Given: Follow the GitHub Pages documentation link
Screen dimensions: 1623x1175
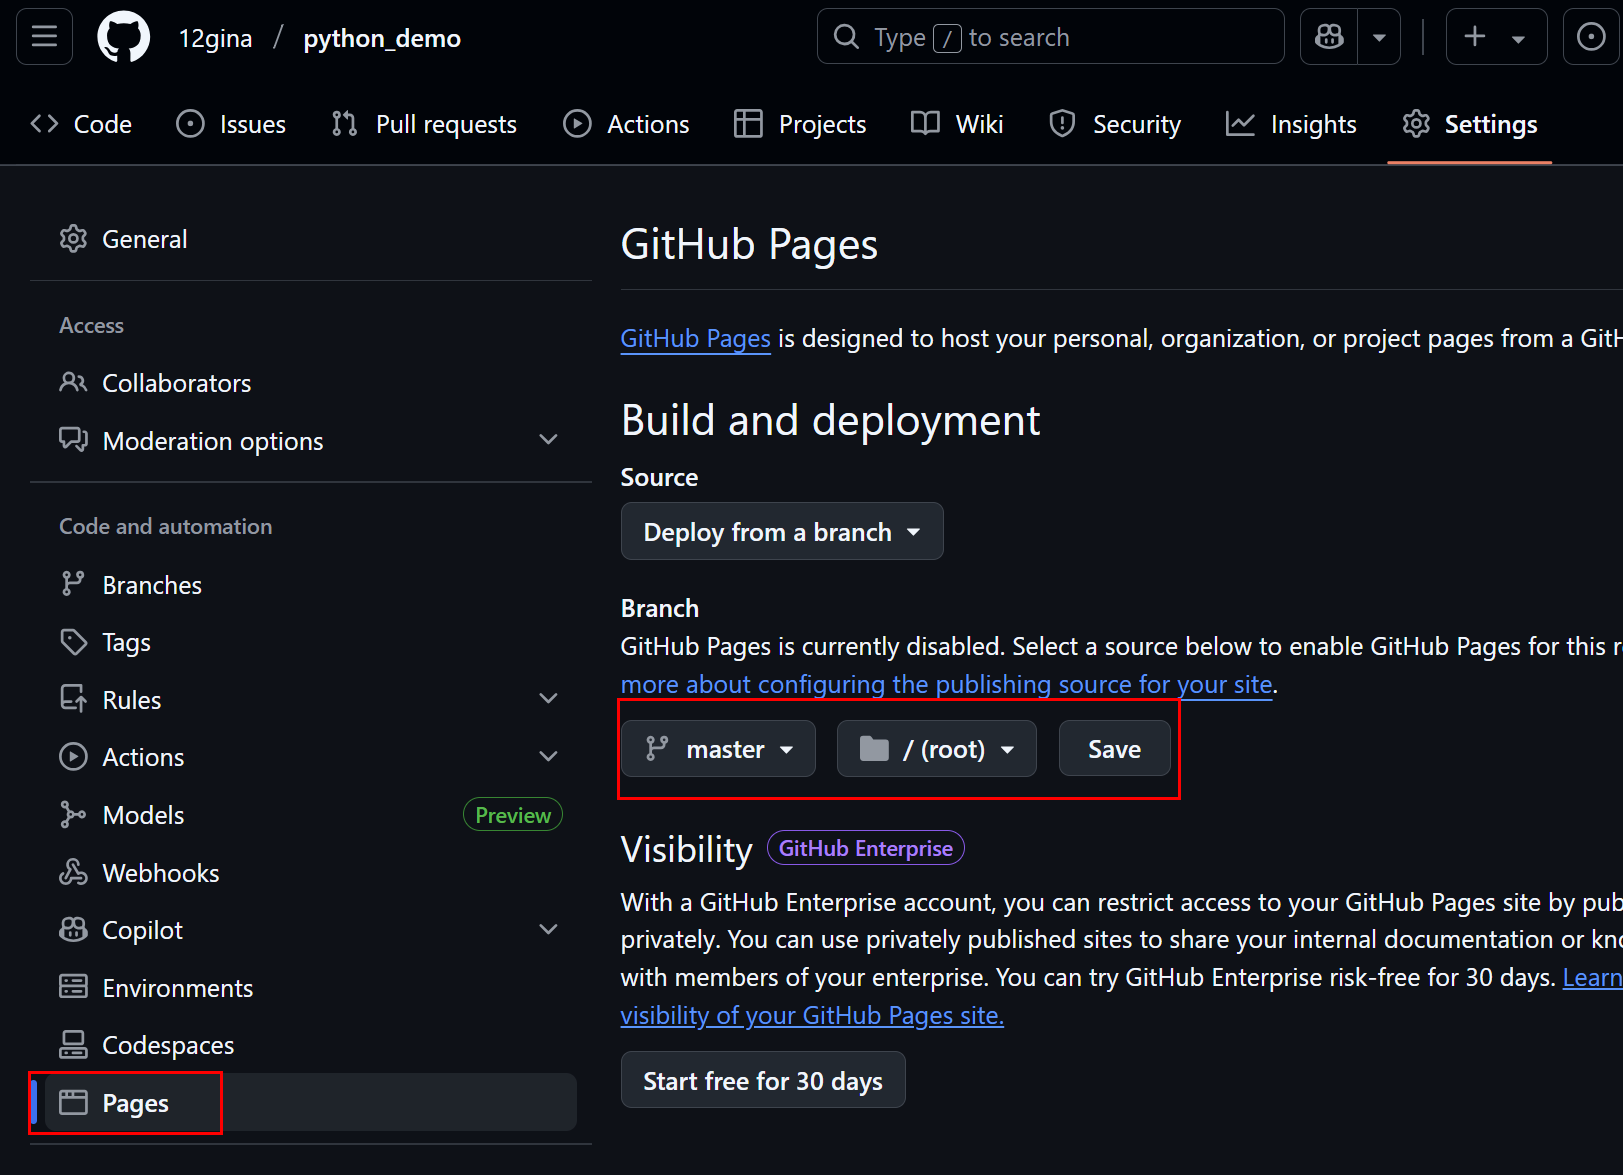Looking at the screenshot, I should [695, 339].
